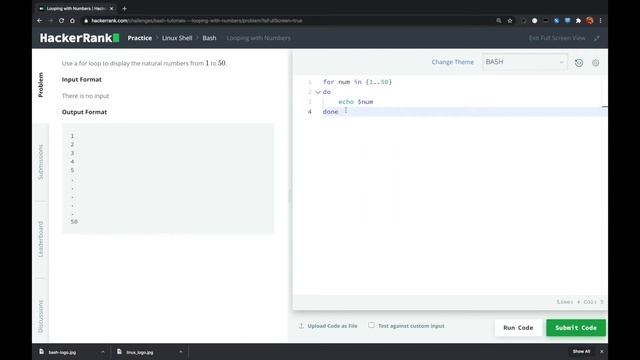This screenshot has width=640, height=360.
Task: Close the downloads bar
Action: tap(602, 351)
